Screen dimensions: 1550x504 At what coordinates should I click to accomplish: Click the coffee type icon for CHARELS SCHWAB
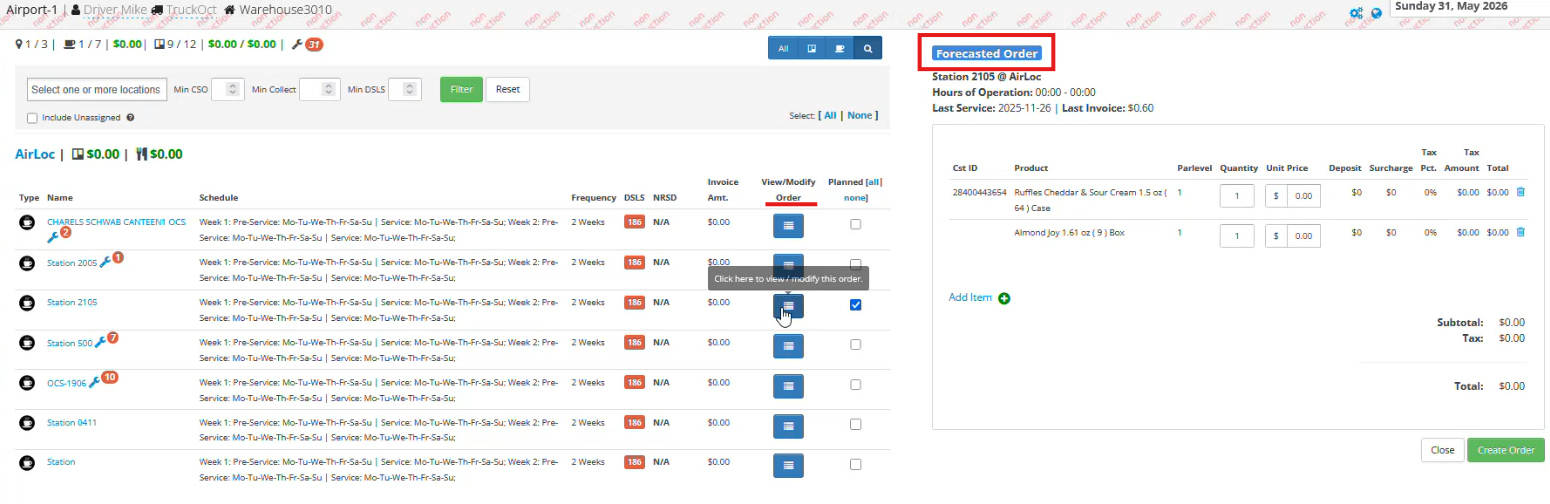pyautogui.click(x=28, y=222)
